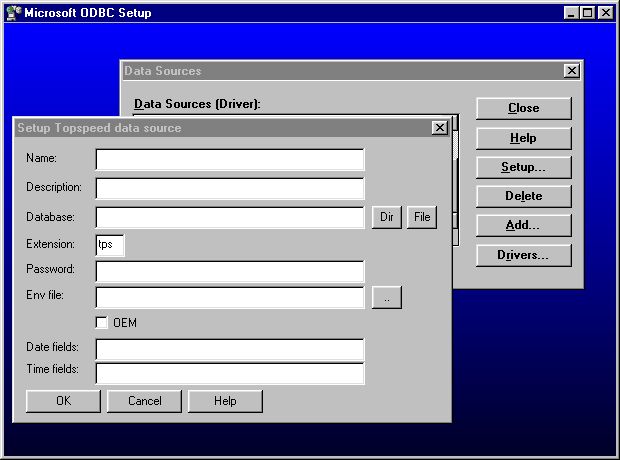Viewport: 620px width, 460px height.
Task: Click the Date fields input box
Action: tap(230, 349)
